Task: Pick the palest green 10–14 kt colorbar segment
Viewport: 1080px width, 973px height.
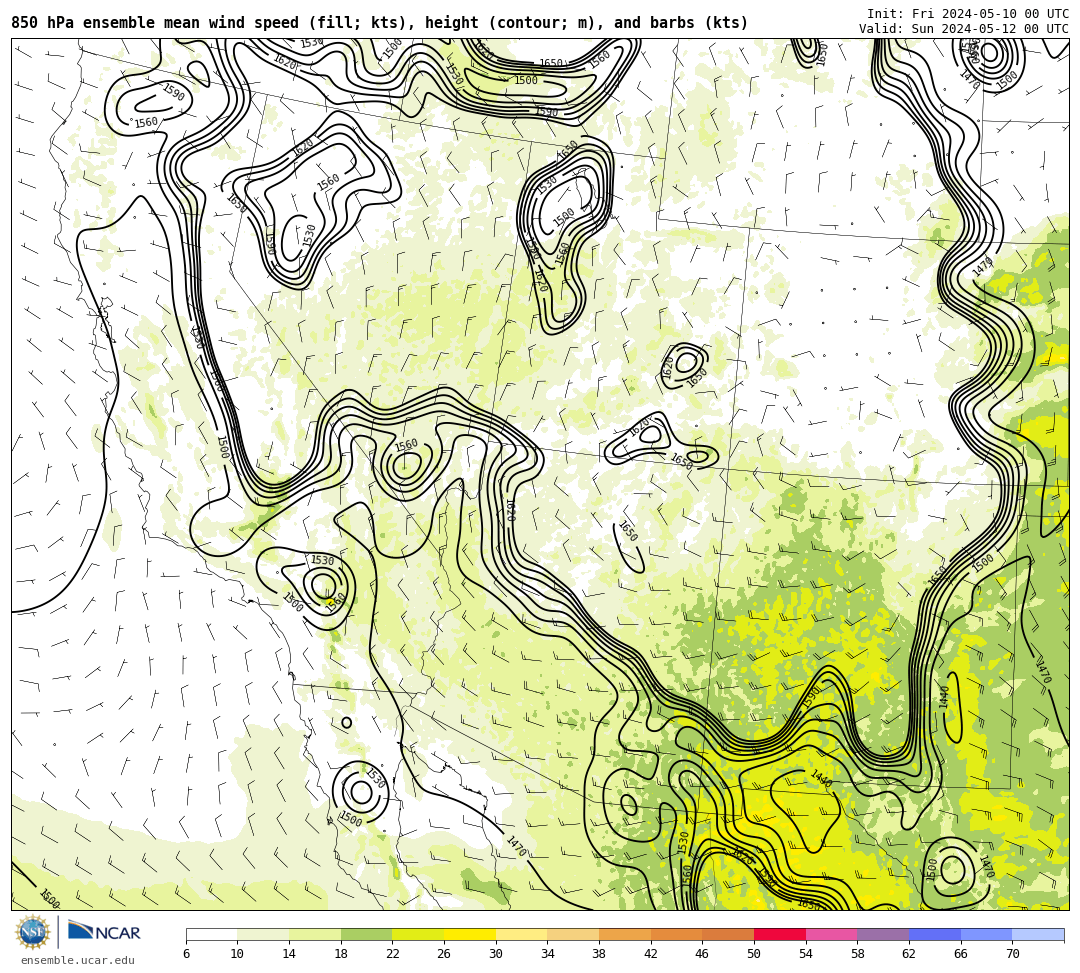Action: click(x=263, y=934)
